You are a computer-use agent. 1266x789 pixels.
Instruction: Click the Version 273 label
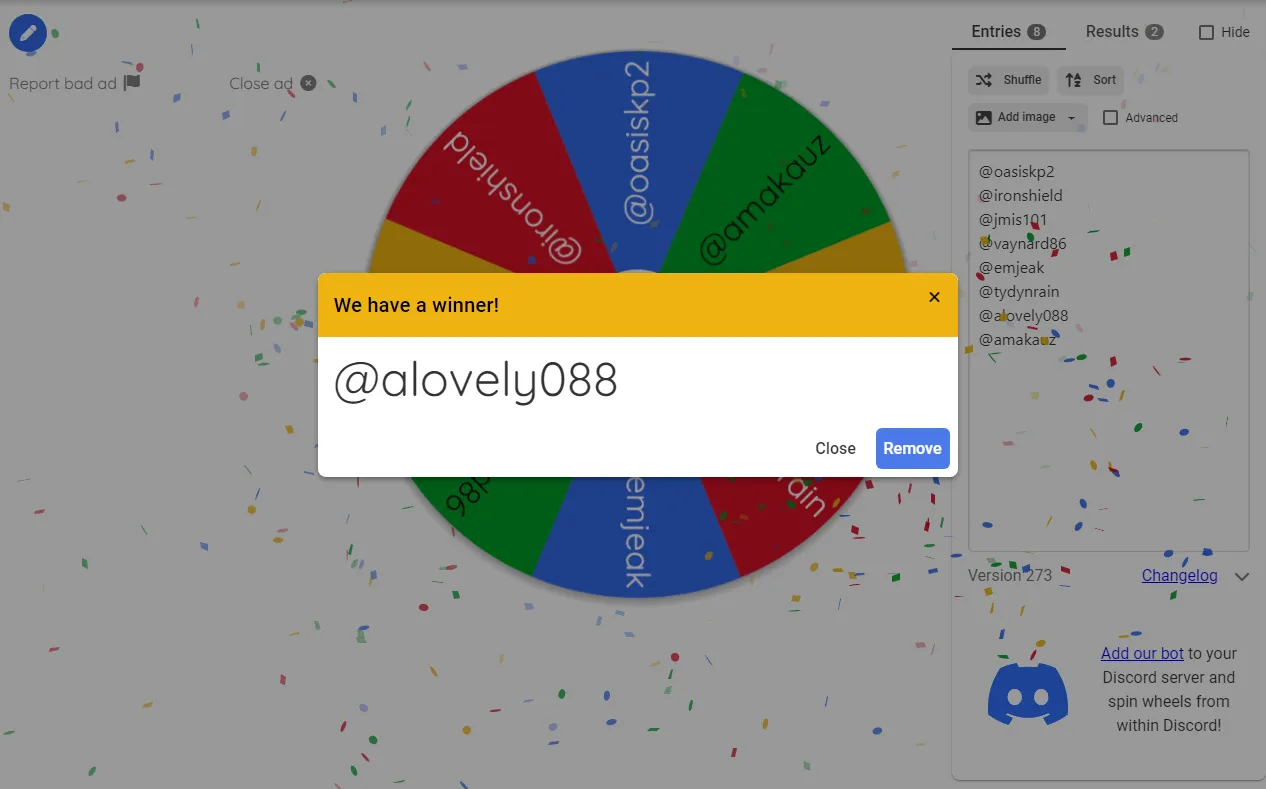1010,575
